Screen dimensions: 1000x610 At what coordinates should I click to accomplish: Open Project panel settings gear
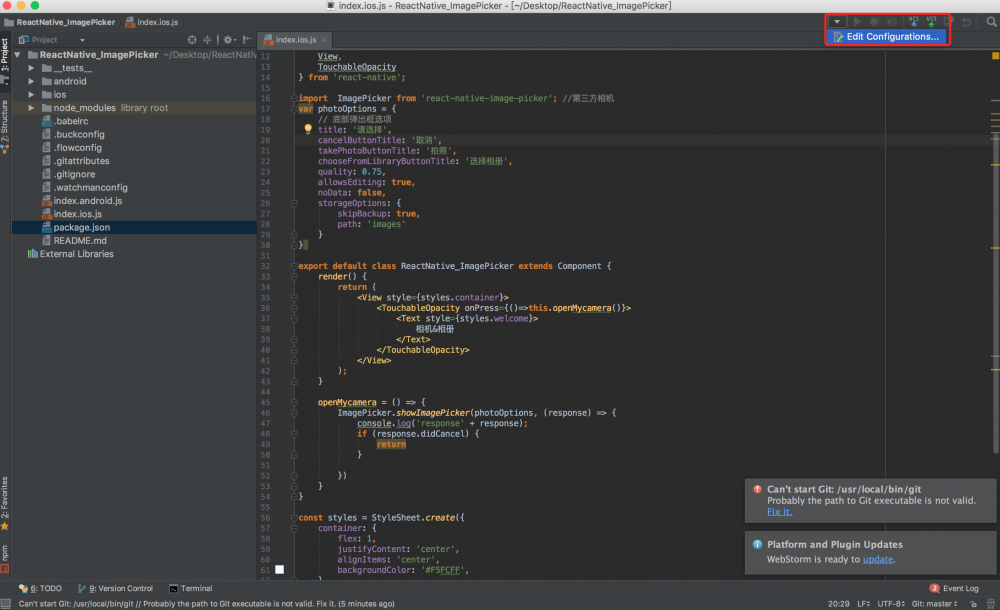coord(229,40)
